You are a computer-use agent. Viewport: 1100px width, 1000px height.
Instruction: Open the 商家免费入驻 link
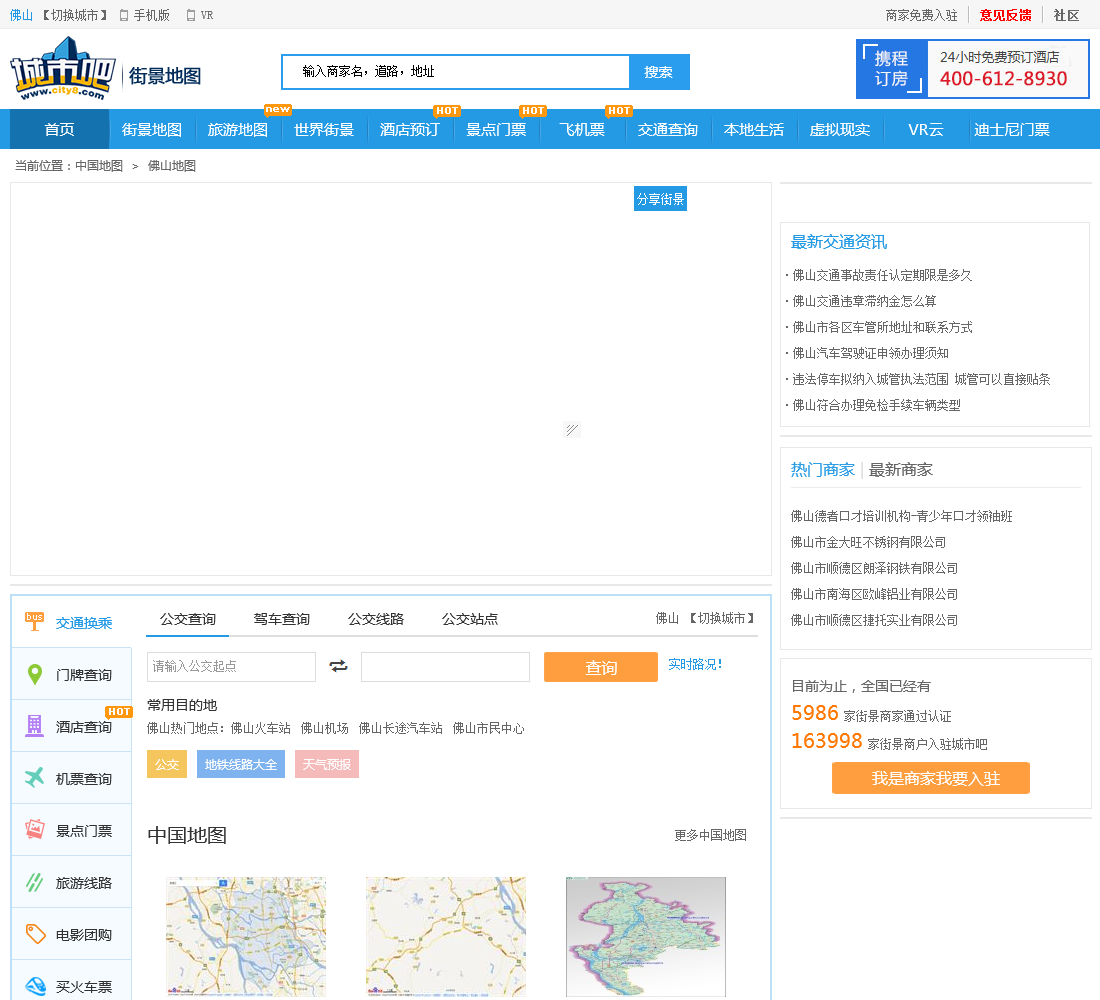[x=921, y=15]
